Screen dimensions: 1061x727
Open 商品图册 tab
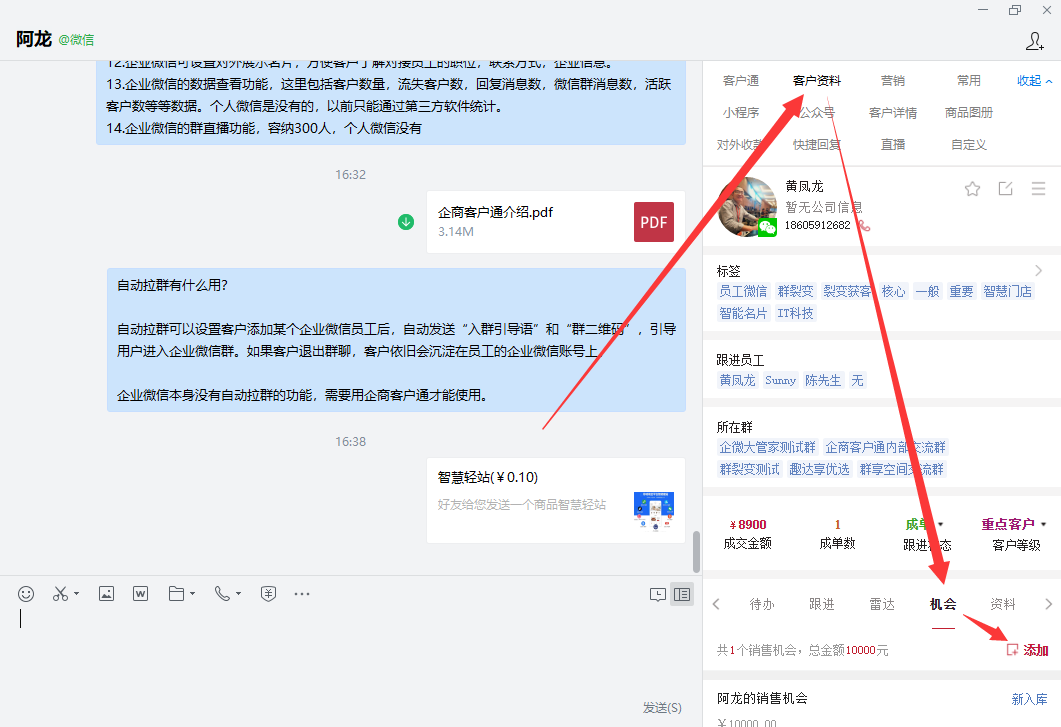pos(968,112)
